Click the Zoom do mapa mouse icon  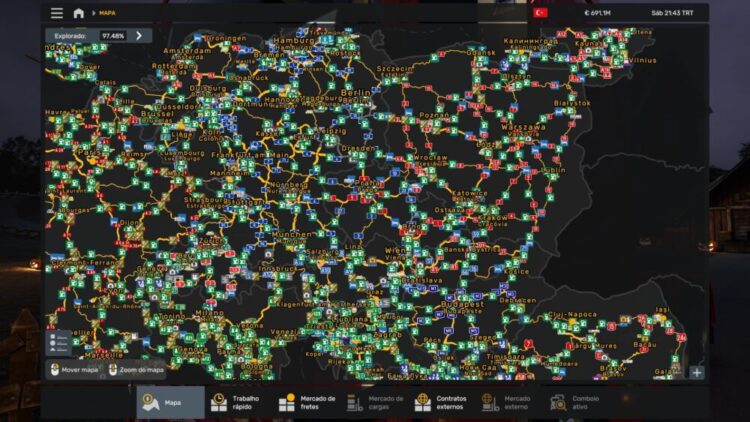pyautogui.click(x=113, y=370)
